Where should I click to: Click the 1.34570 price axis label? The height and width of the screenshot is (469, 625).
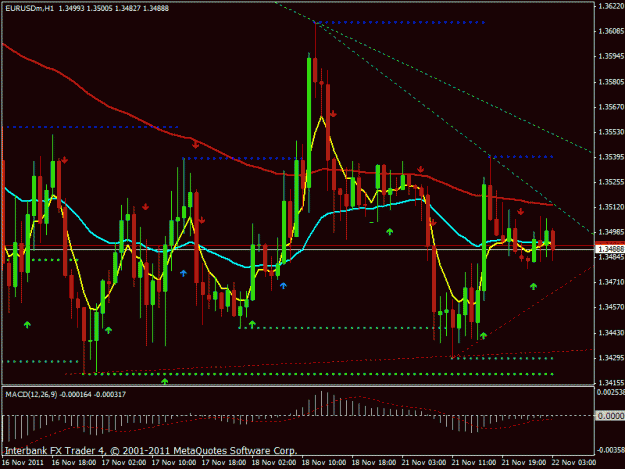(611, 307)
